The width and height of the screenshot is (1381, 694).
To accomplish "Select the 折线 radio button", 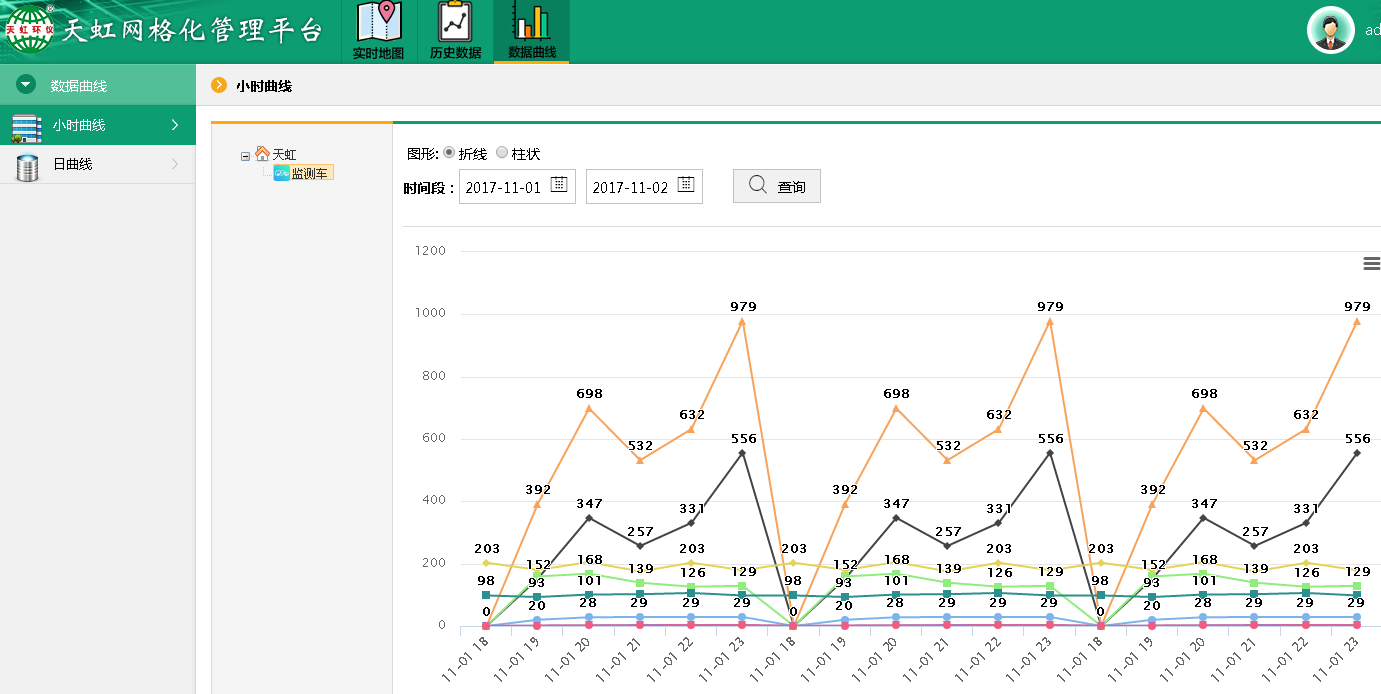I will (x=449, y=153).
